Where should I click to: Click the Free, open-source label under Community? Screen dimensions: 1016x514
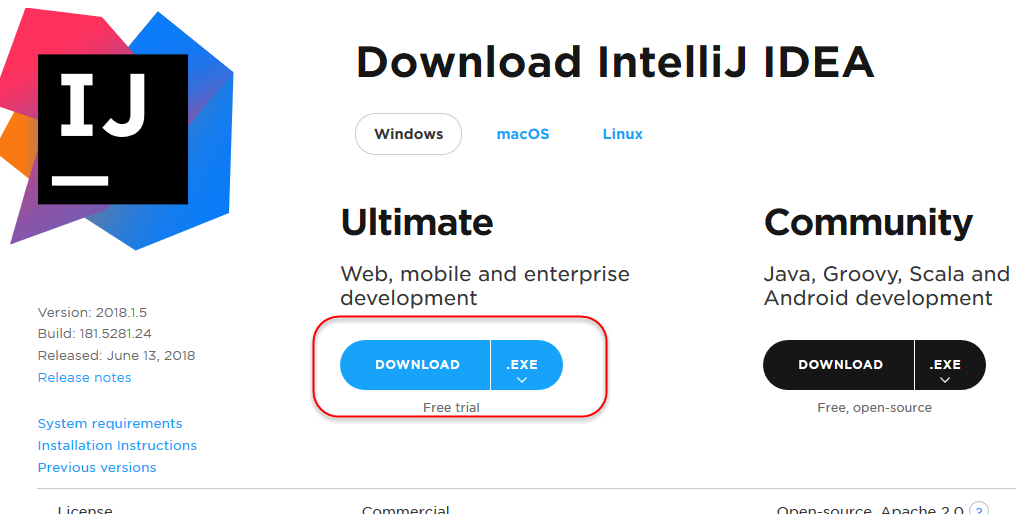pos(875,408)
